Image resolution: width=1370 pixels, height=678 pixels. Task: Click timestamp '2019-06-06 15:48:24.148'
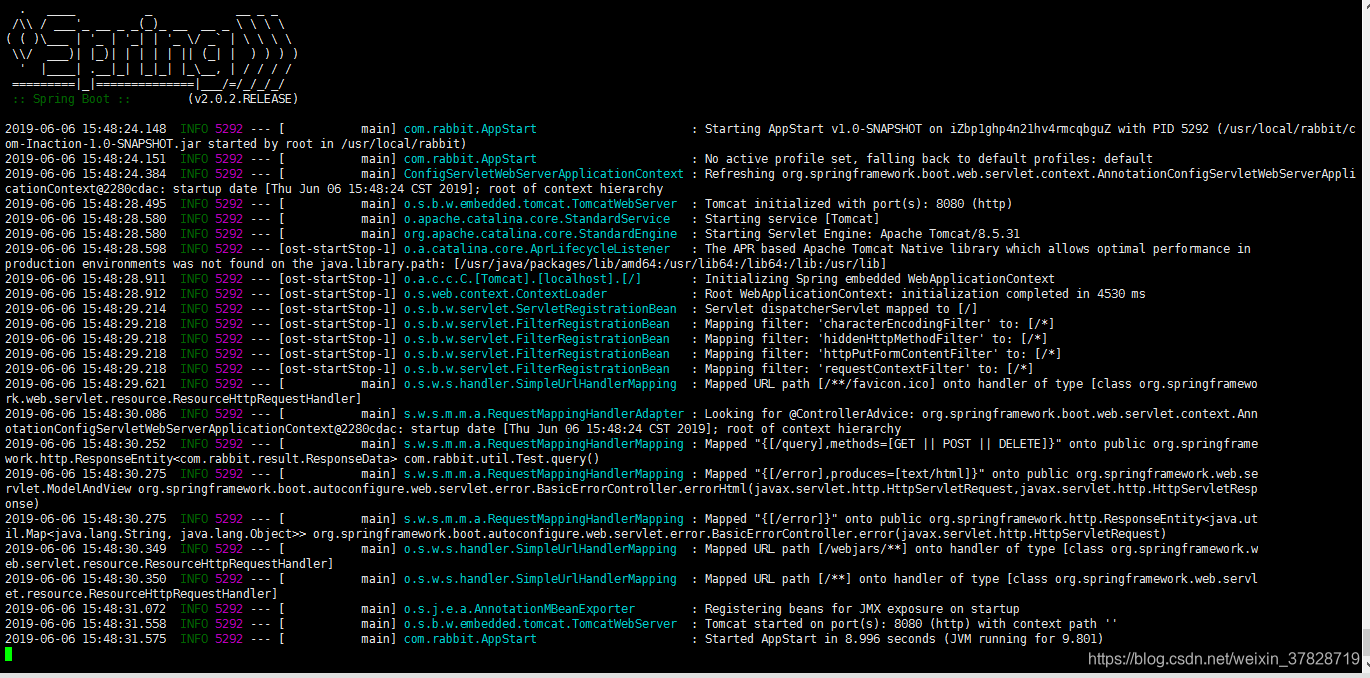[x=85, y=129]
